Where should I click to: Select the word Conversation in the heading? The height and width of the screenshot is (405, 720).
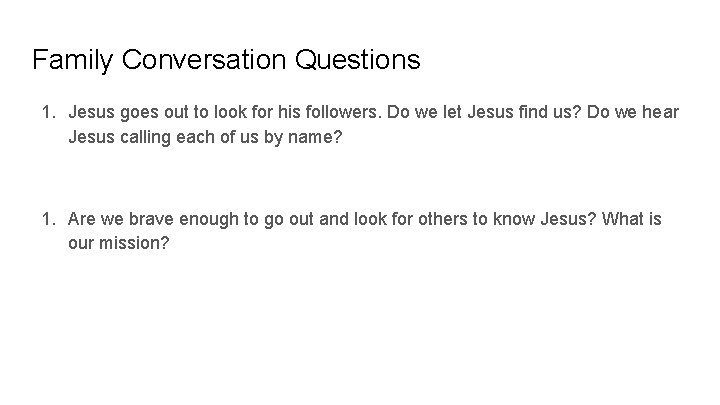[x=204, y=60]
